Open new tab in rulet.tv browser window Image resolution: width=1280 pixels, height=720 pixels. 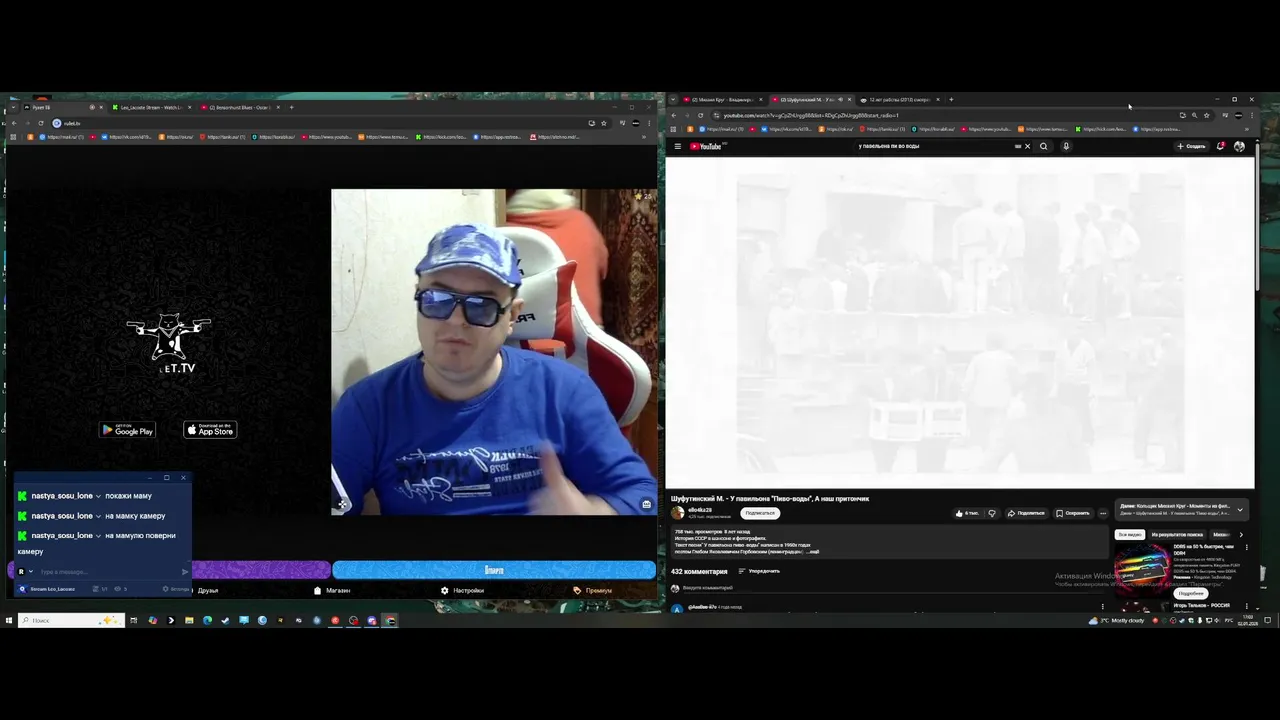(291, 107)
